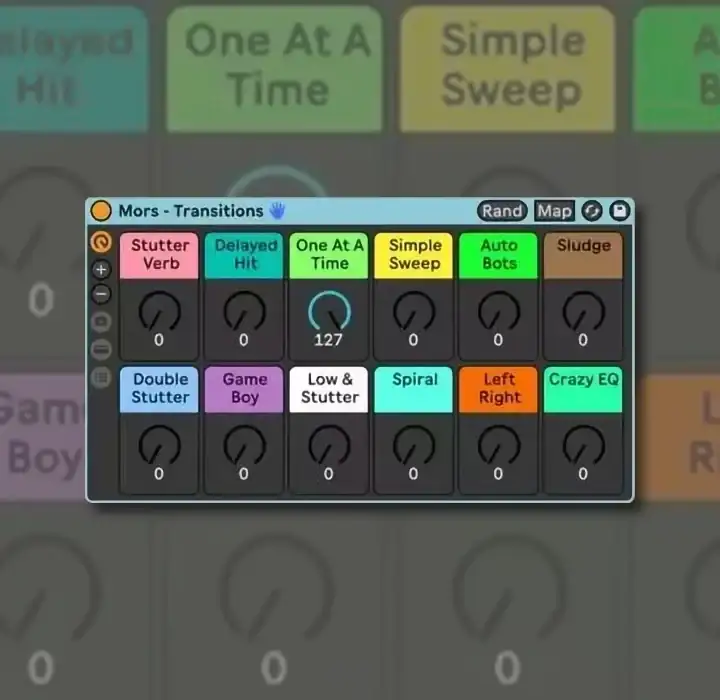The image size is (720, 700).
Task: Click the Spiral macro knob
Action: click(x=414, y=445)
